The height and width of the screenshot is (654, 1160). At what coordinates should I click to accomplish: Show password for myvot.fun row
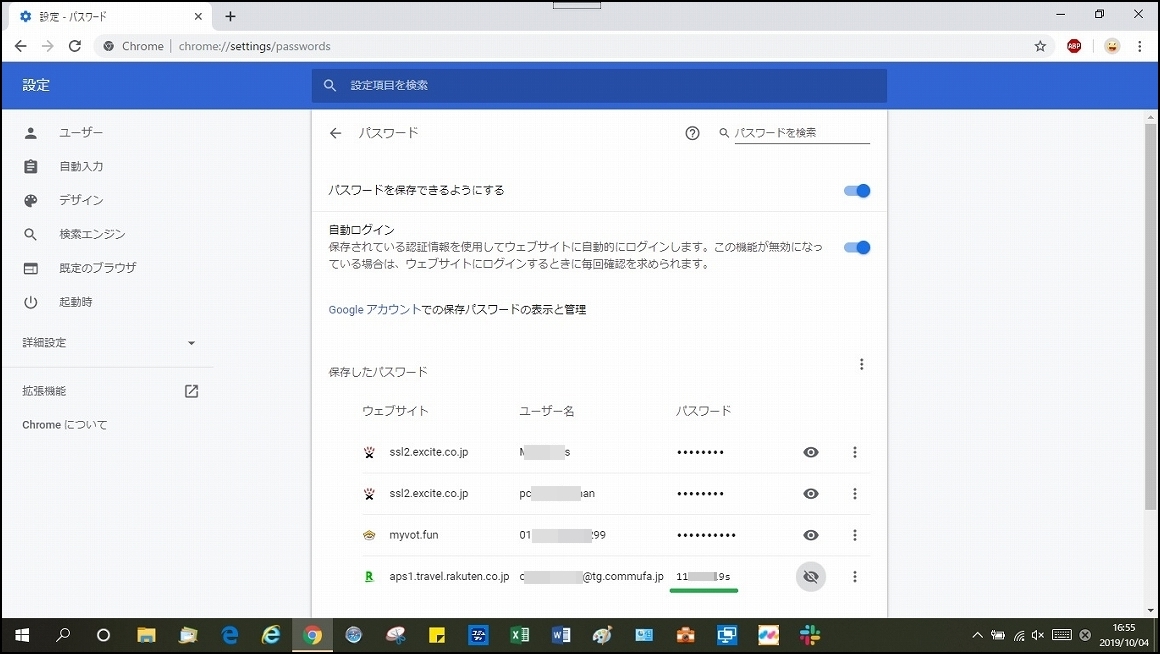pos(811,535)
